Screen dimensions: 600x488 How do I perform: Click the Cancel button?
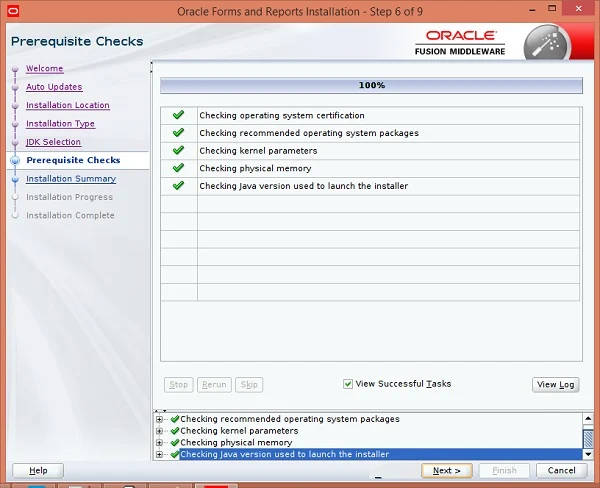tap(561, 470)
